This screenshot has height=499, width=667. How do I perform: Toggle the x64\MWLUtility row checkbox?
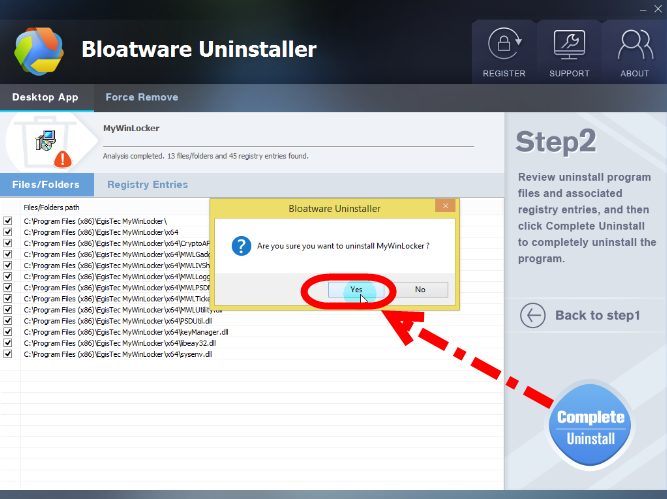(8, 309)
